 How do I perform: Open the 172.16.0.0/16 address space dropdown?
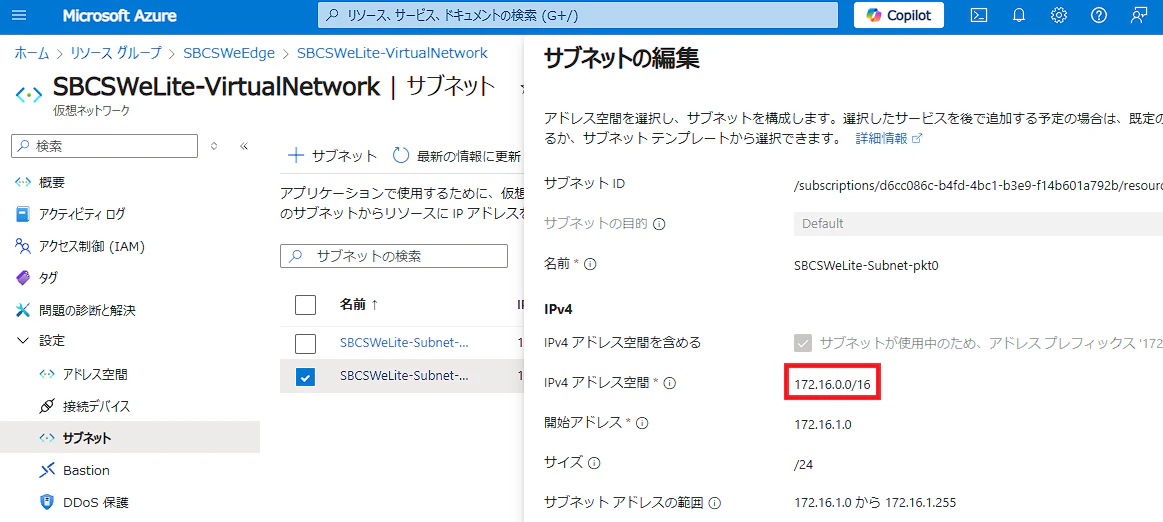coord(833,383)
